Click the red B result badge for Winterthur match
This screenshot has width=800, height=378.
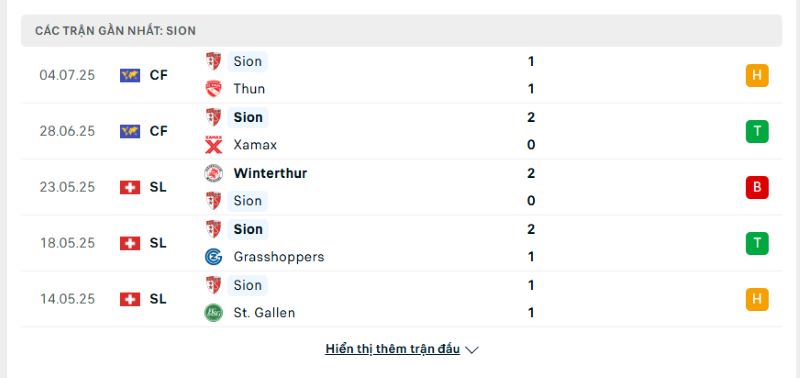pos(757,187)
